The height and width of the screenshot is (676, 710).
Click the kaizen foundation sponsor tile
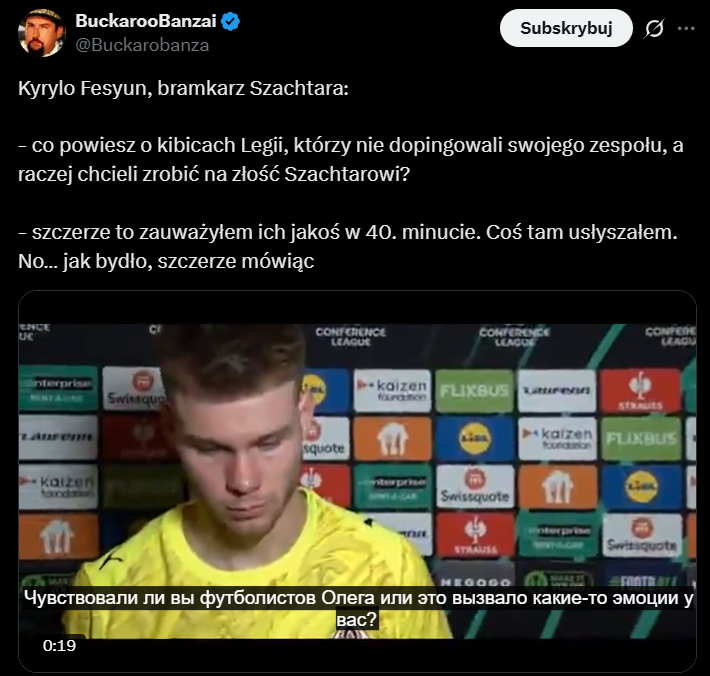point(392,391)
